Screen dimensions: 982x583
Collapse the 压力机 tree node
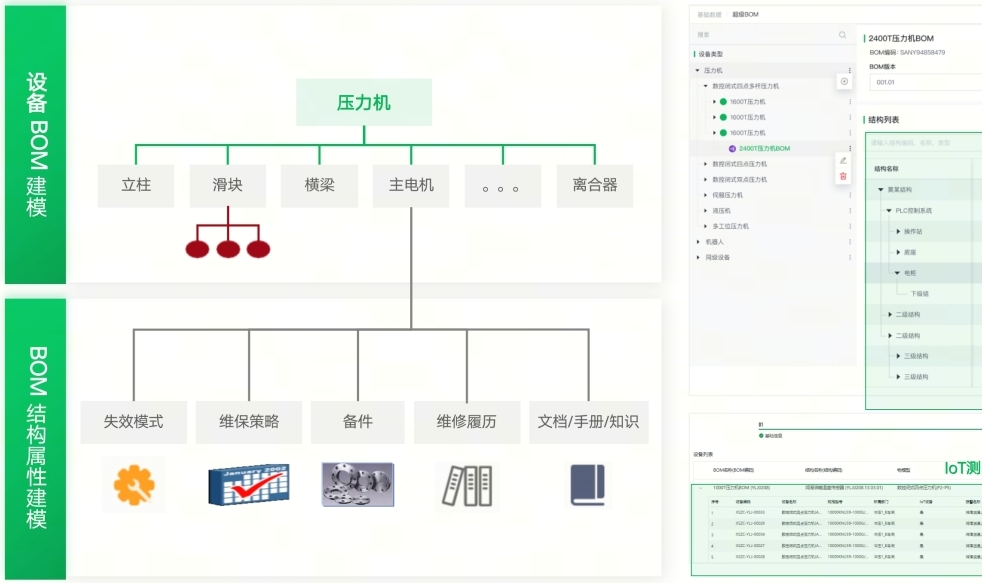coord(698,71)
